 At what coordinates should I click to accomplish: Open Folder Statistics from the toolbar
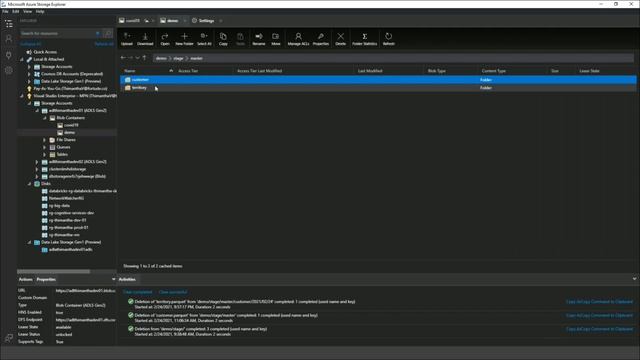pos(364,39)
